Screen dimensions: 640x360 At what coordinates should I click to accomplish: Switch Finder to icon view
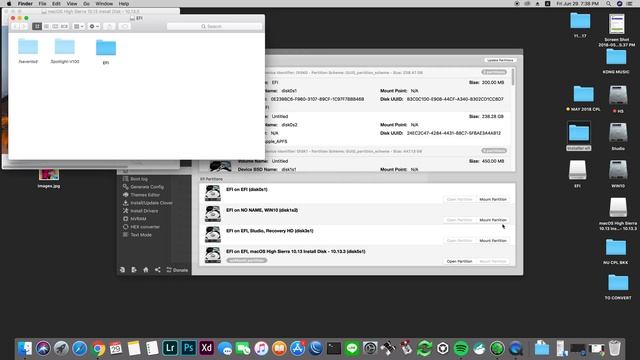coord(37,26)
